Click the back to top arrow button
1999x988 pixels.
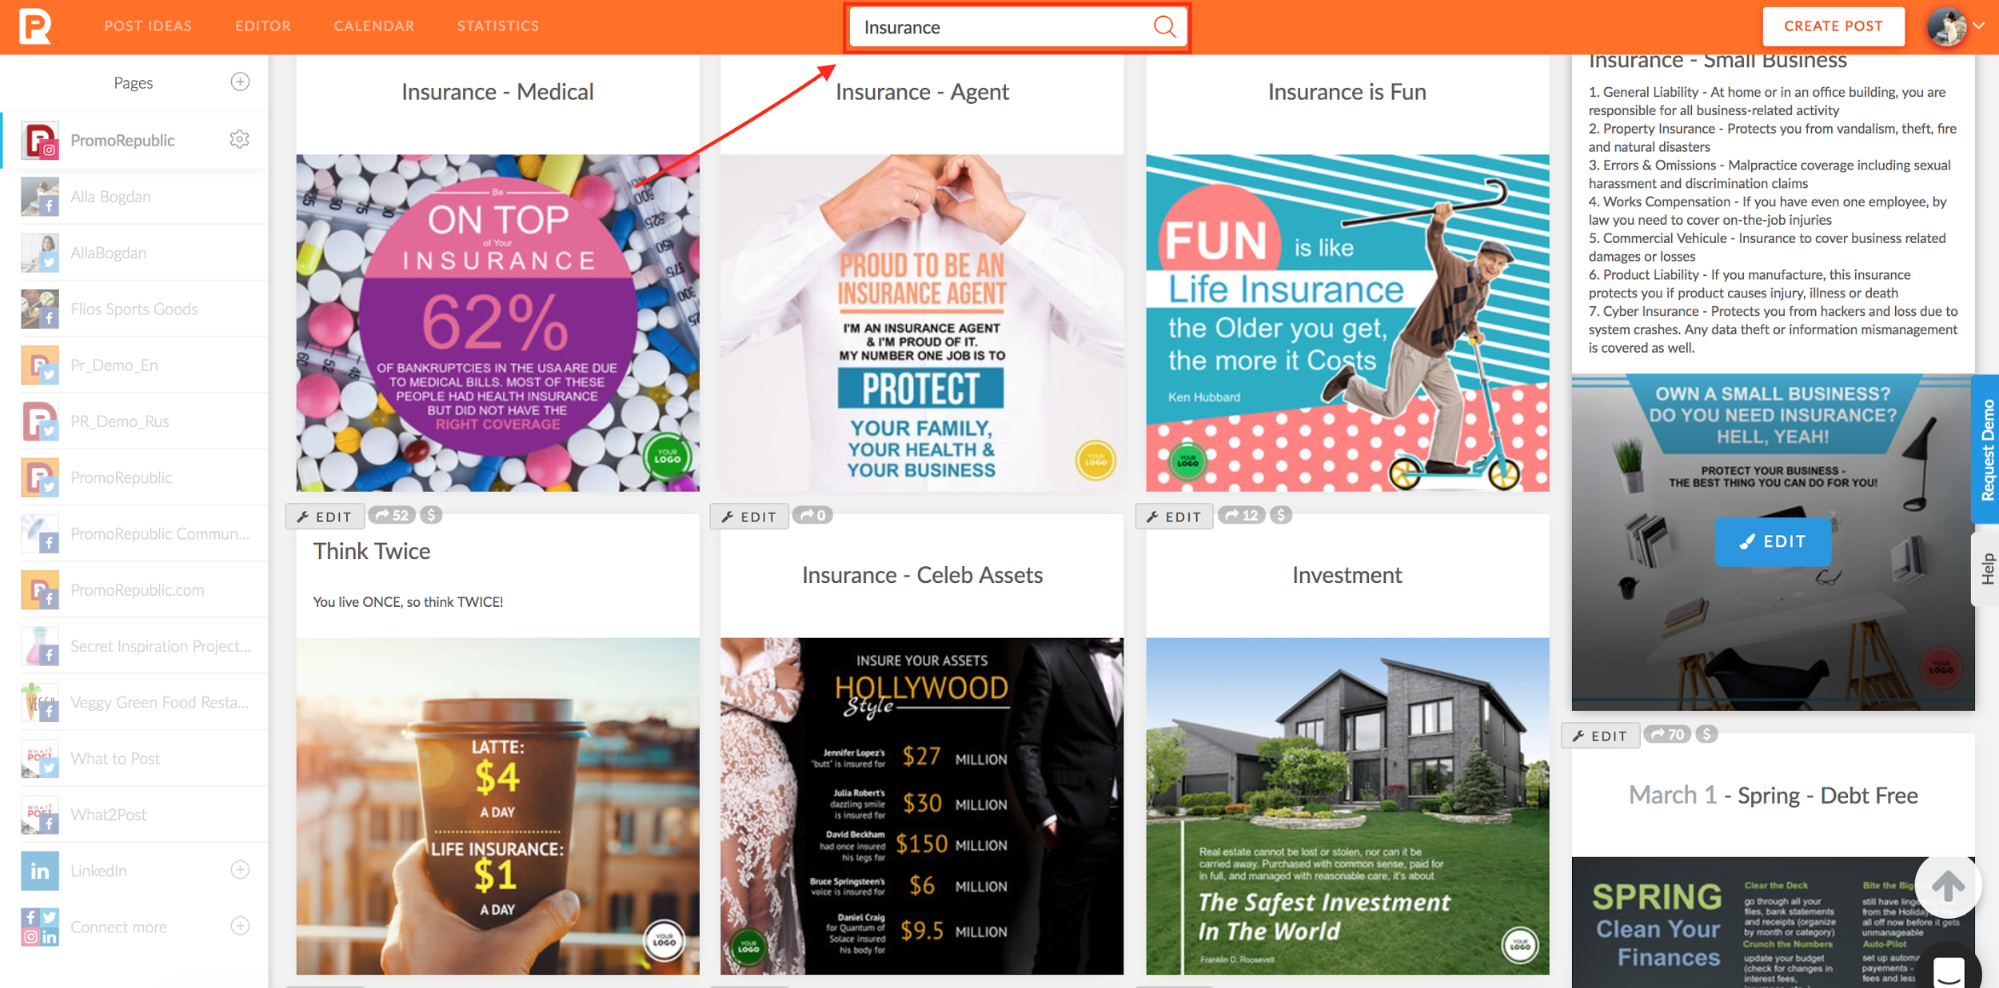point(1947,885)
